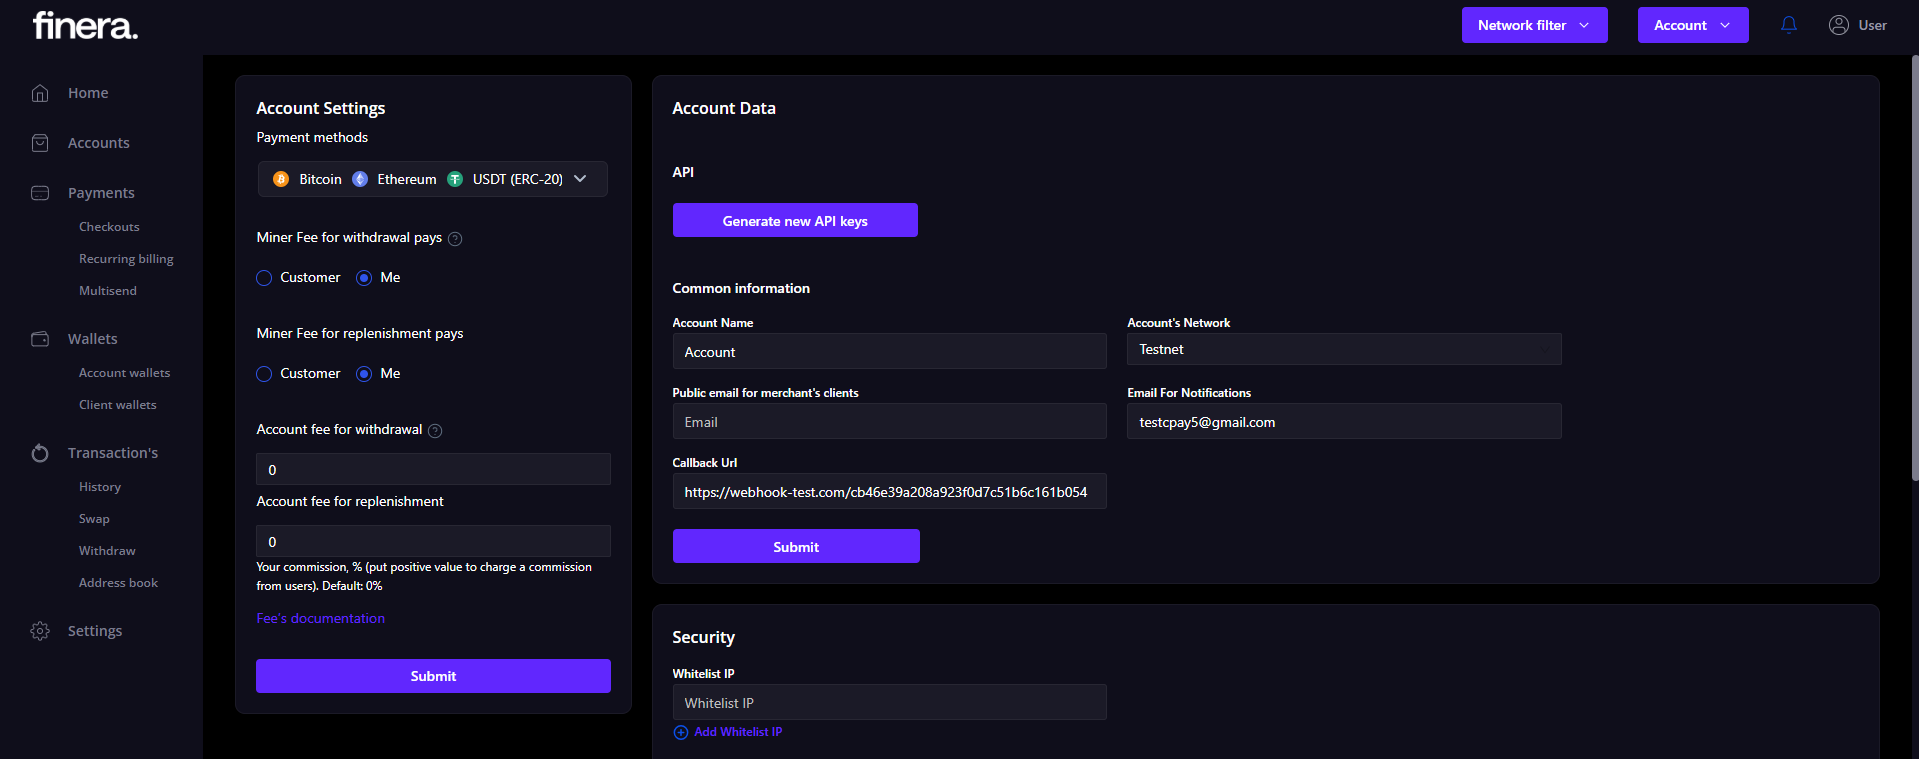Expand the Account dropdown in header

[x=1692, y=25]
